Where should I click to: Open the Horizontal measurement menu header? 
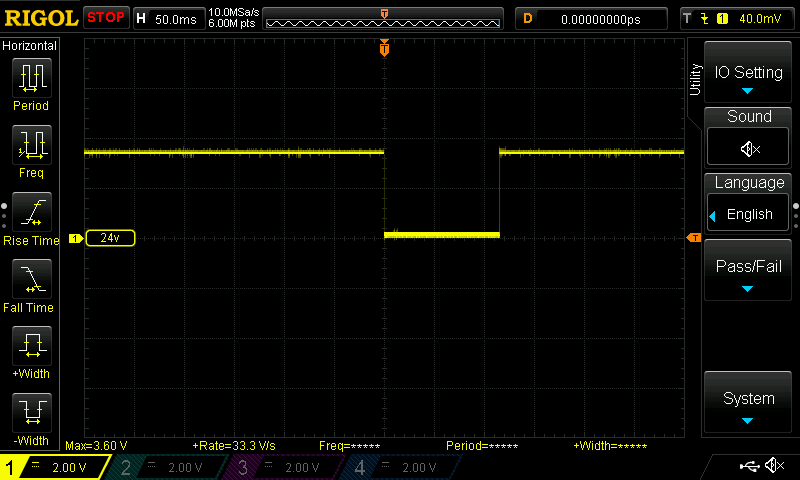coord(30,46)
